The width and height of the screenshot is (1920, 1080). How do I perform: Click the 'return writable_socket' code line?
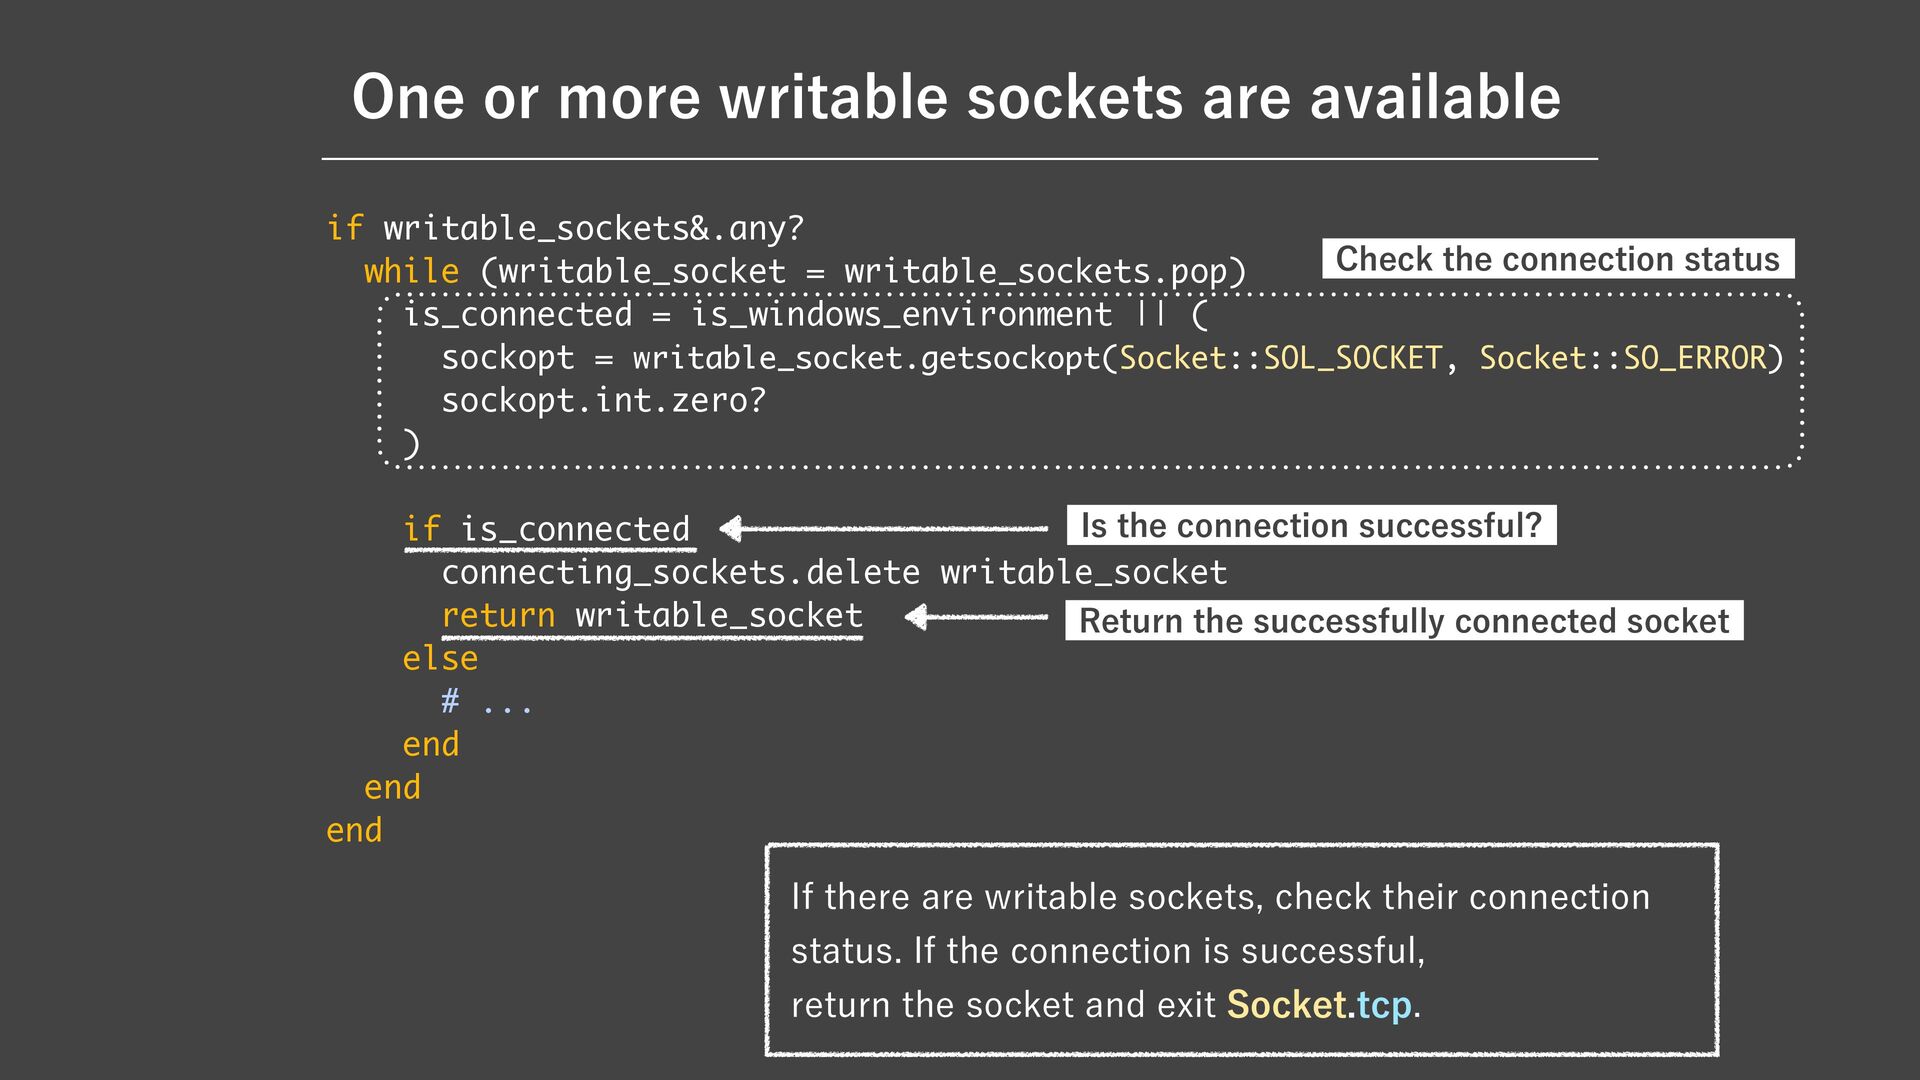tap(652, 615)
